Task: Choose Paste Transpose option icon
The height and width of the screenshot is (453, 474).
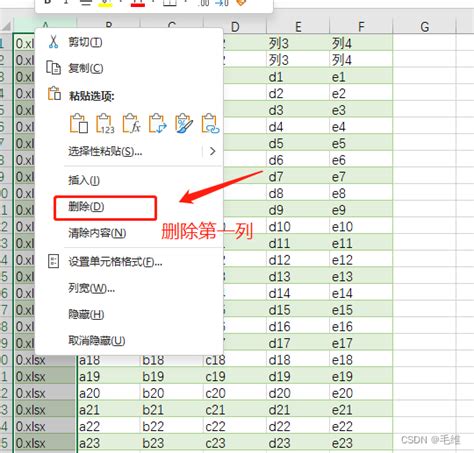Action: pos(157,123)
